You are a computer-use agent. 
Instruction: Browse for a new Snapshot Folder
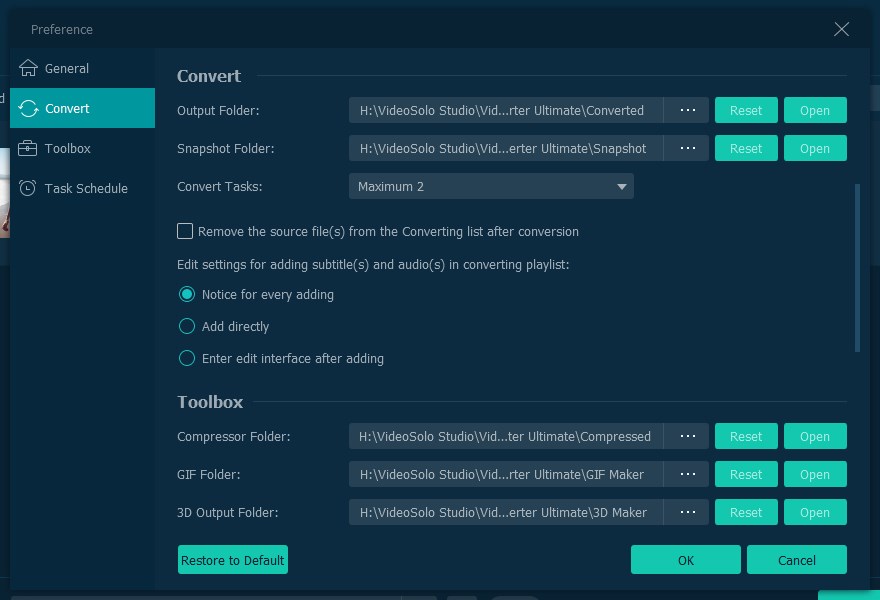coord(686,148)
